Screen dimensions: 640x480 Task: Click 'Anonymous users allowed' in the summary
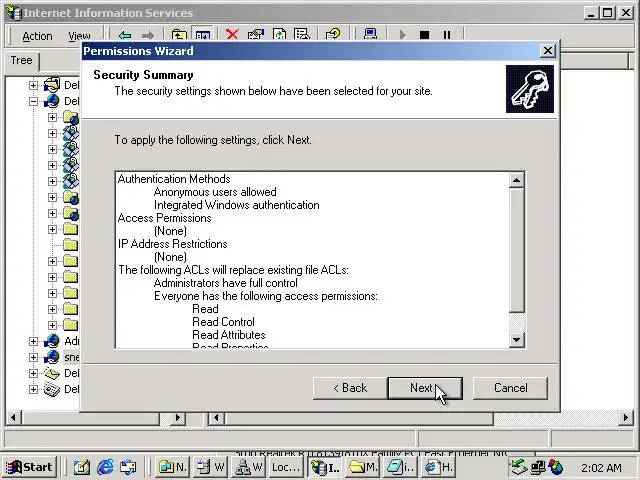coord(215,192)
